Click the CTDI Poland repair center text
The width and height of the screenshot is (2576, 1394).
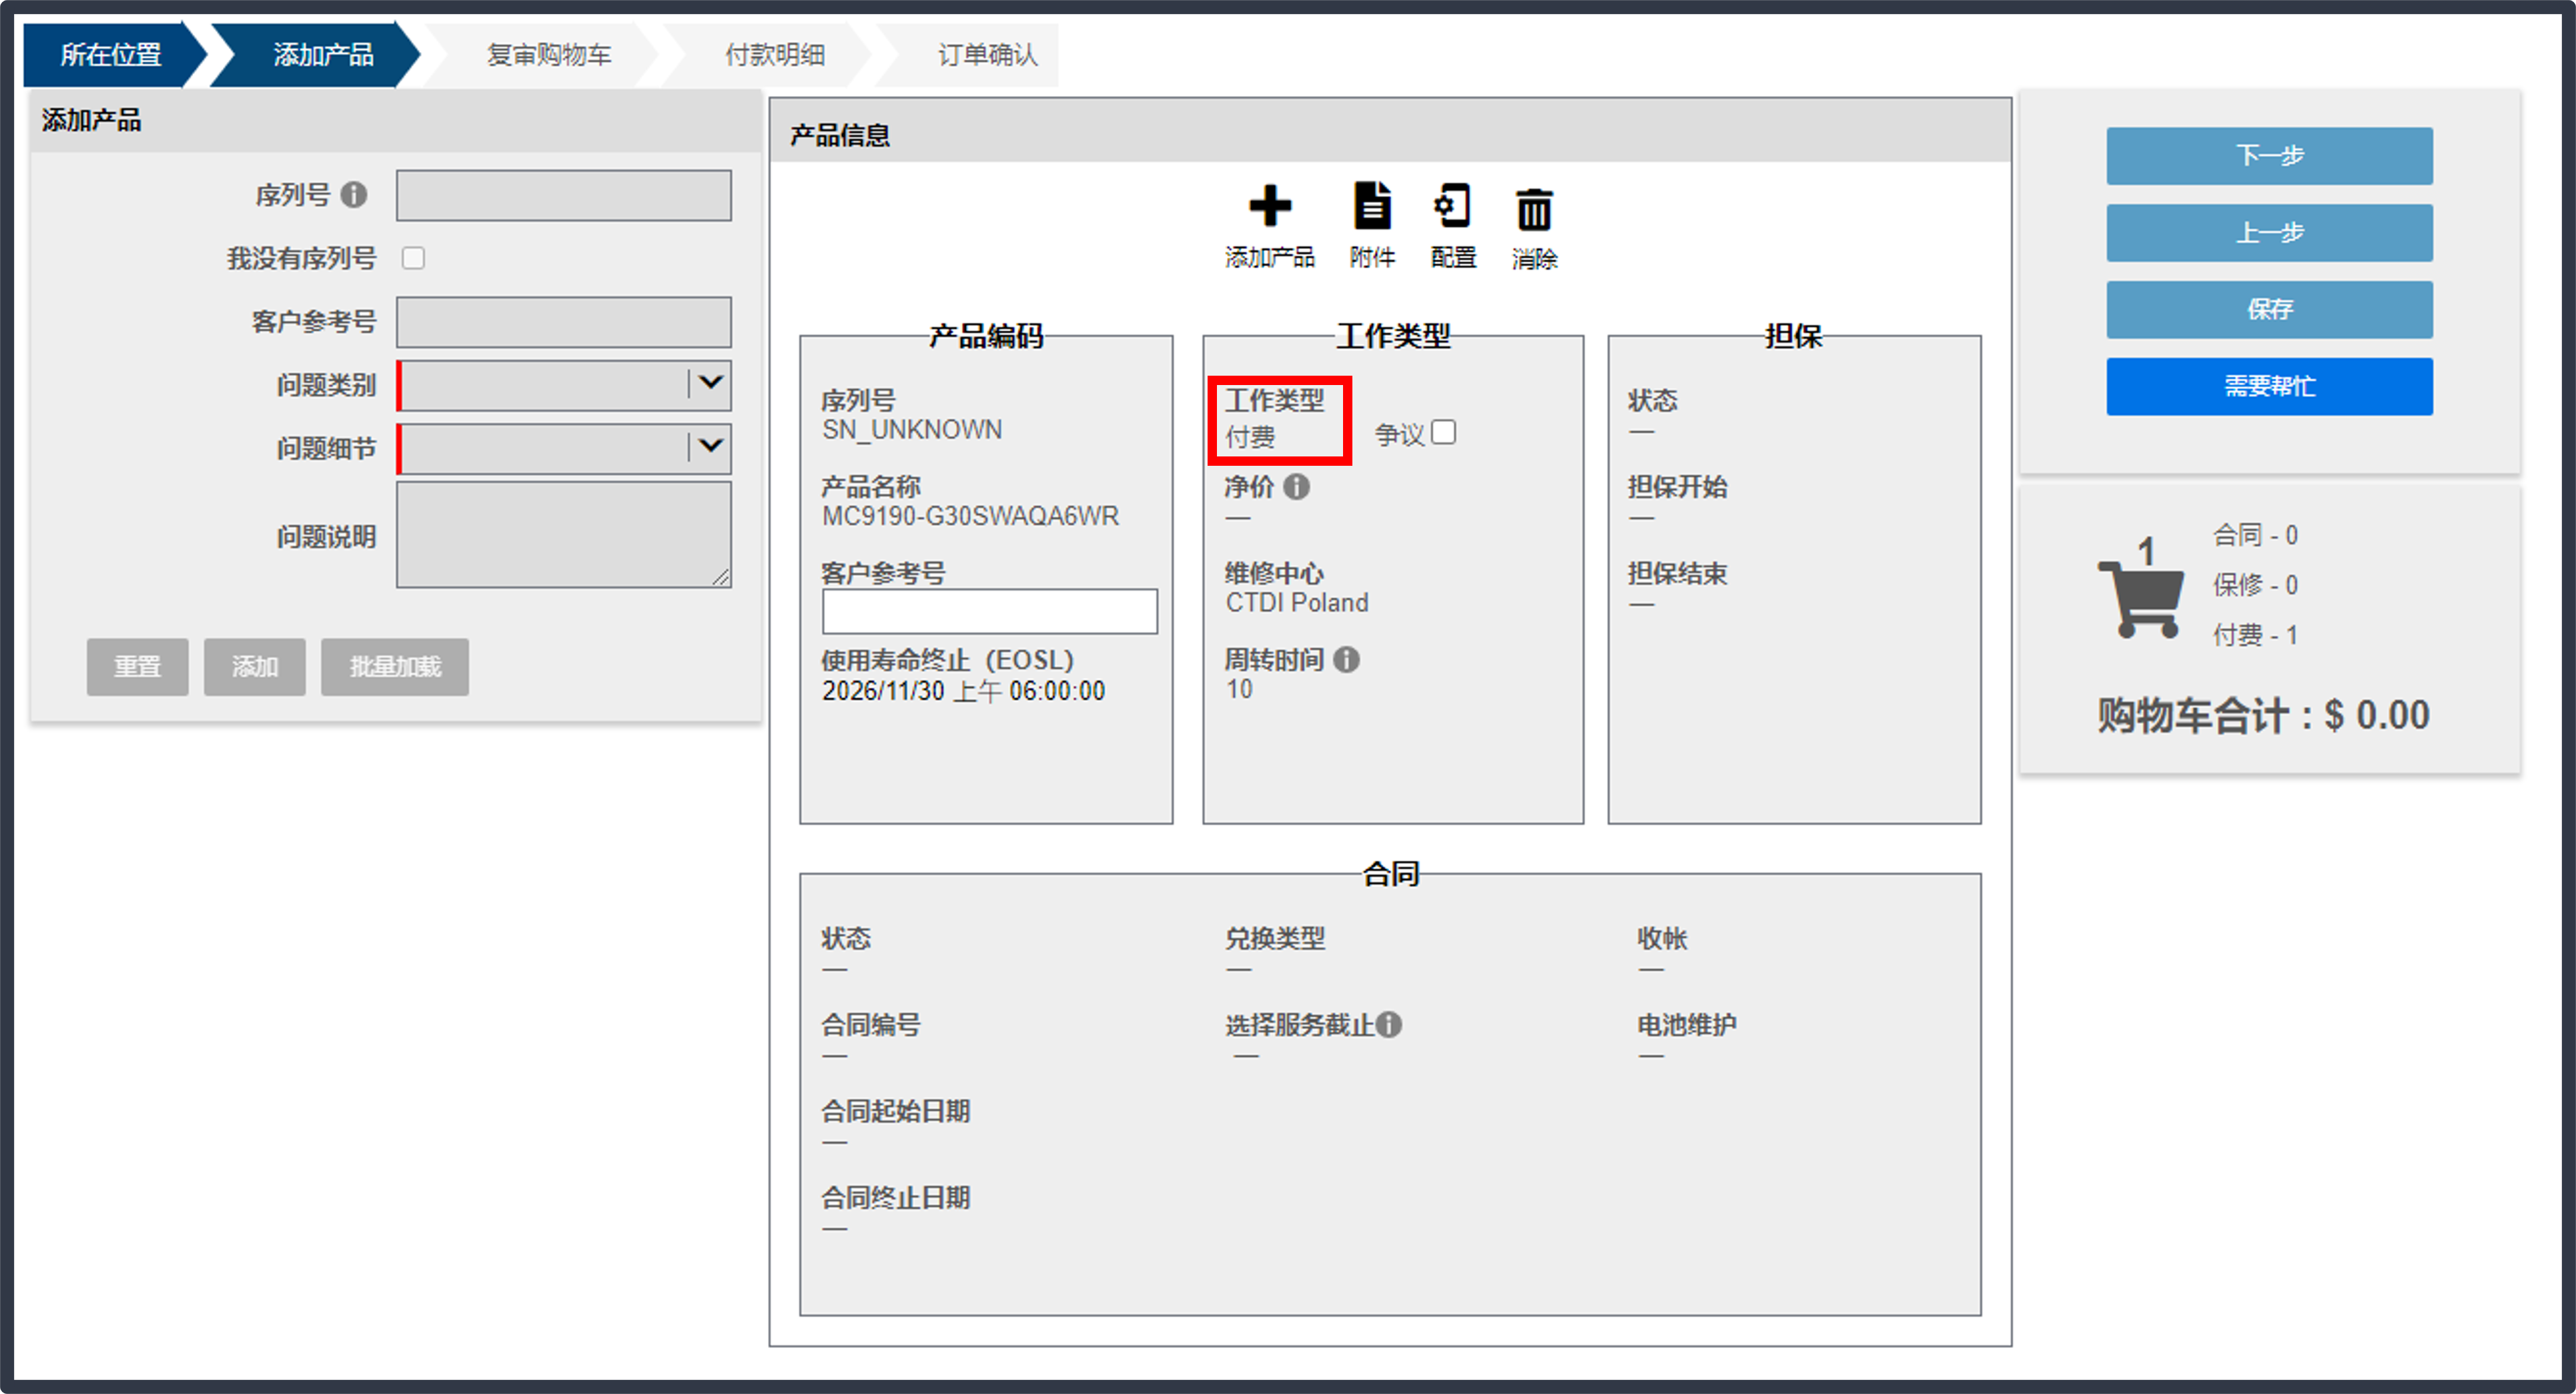1297,603
